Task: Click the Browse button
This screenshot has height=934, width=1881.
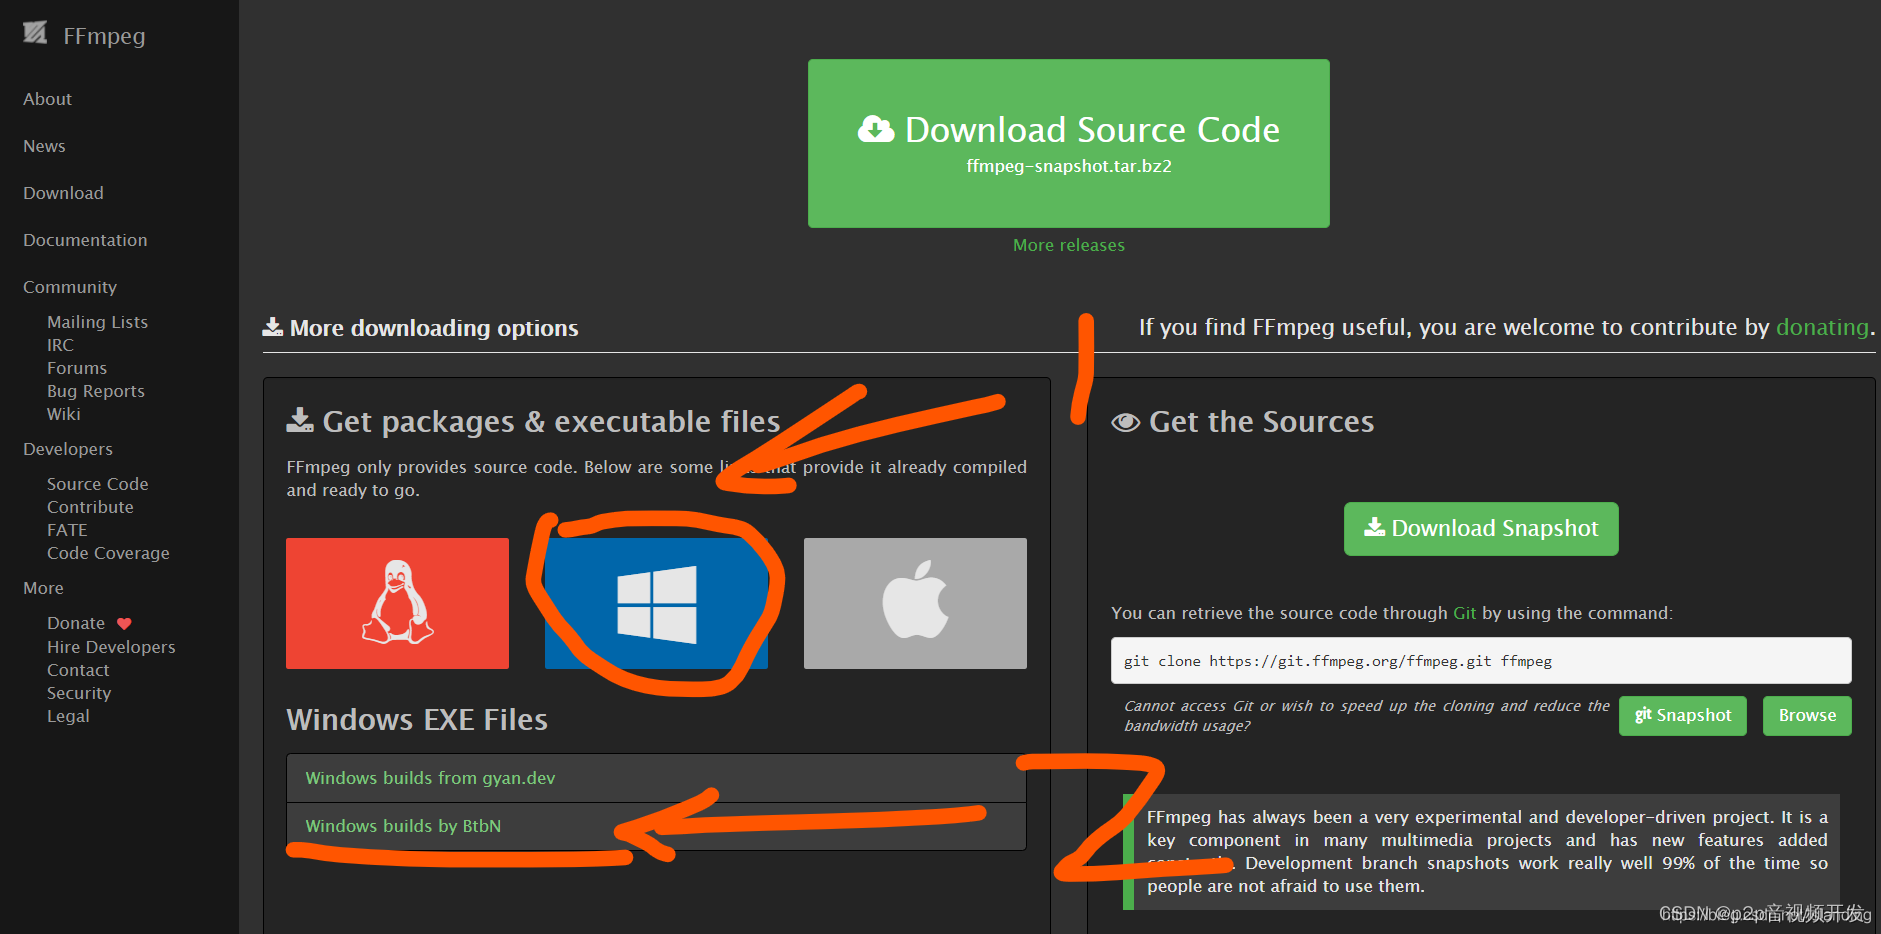Action: tap(1807, 716)
